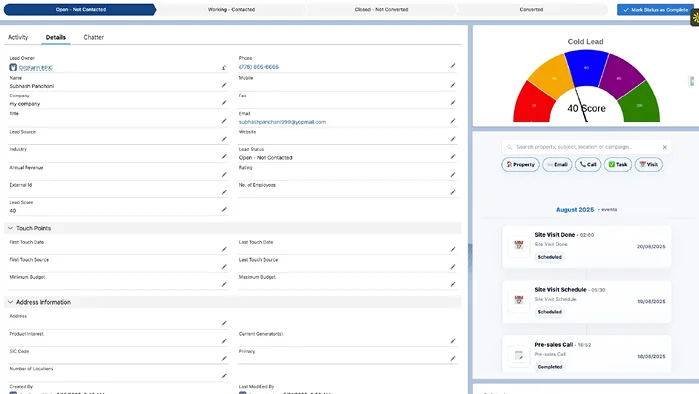
Task: Open the Pre-sales Call event card
Action: point(586,354)
